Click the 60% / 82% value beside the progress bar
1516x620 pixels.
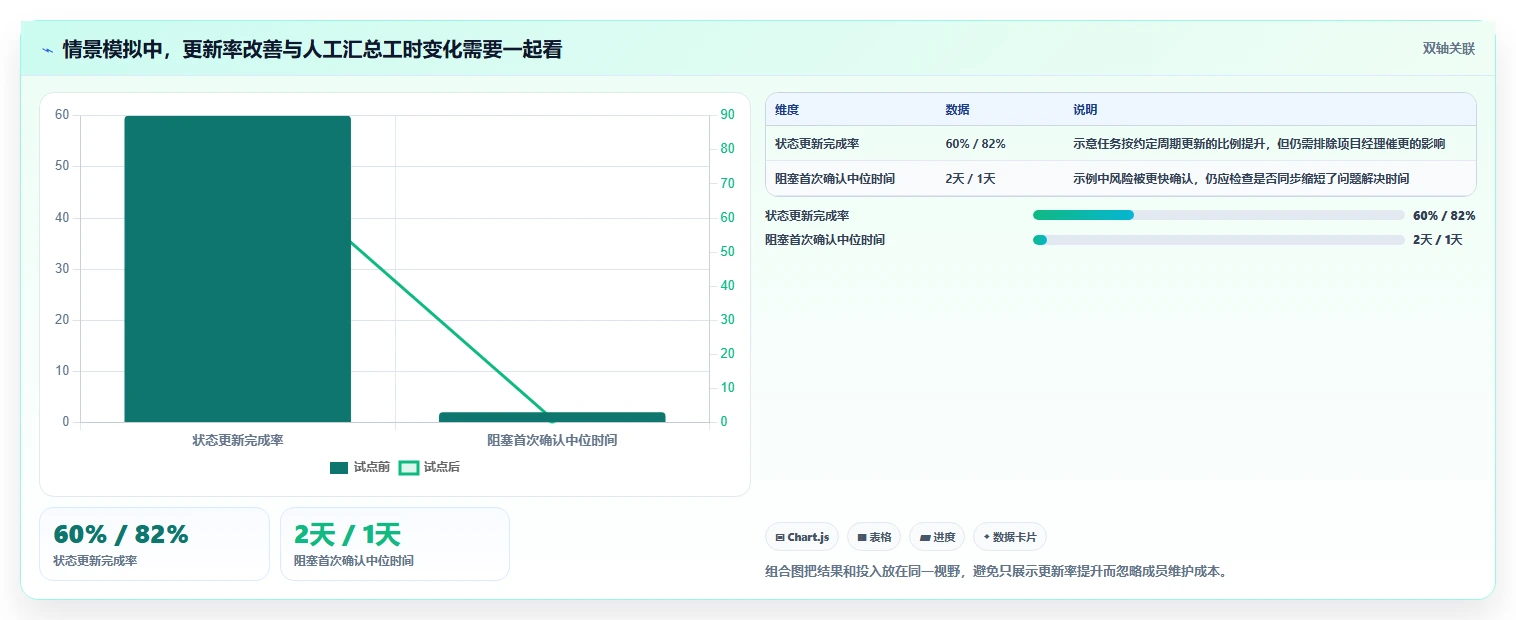(x=1444, y=216)
